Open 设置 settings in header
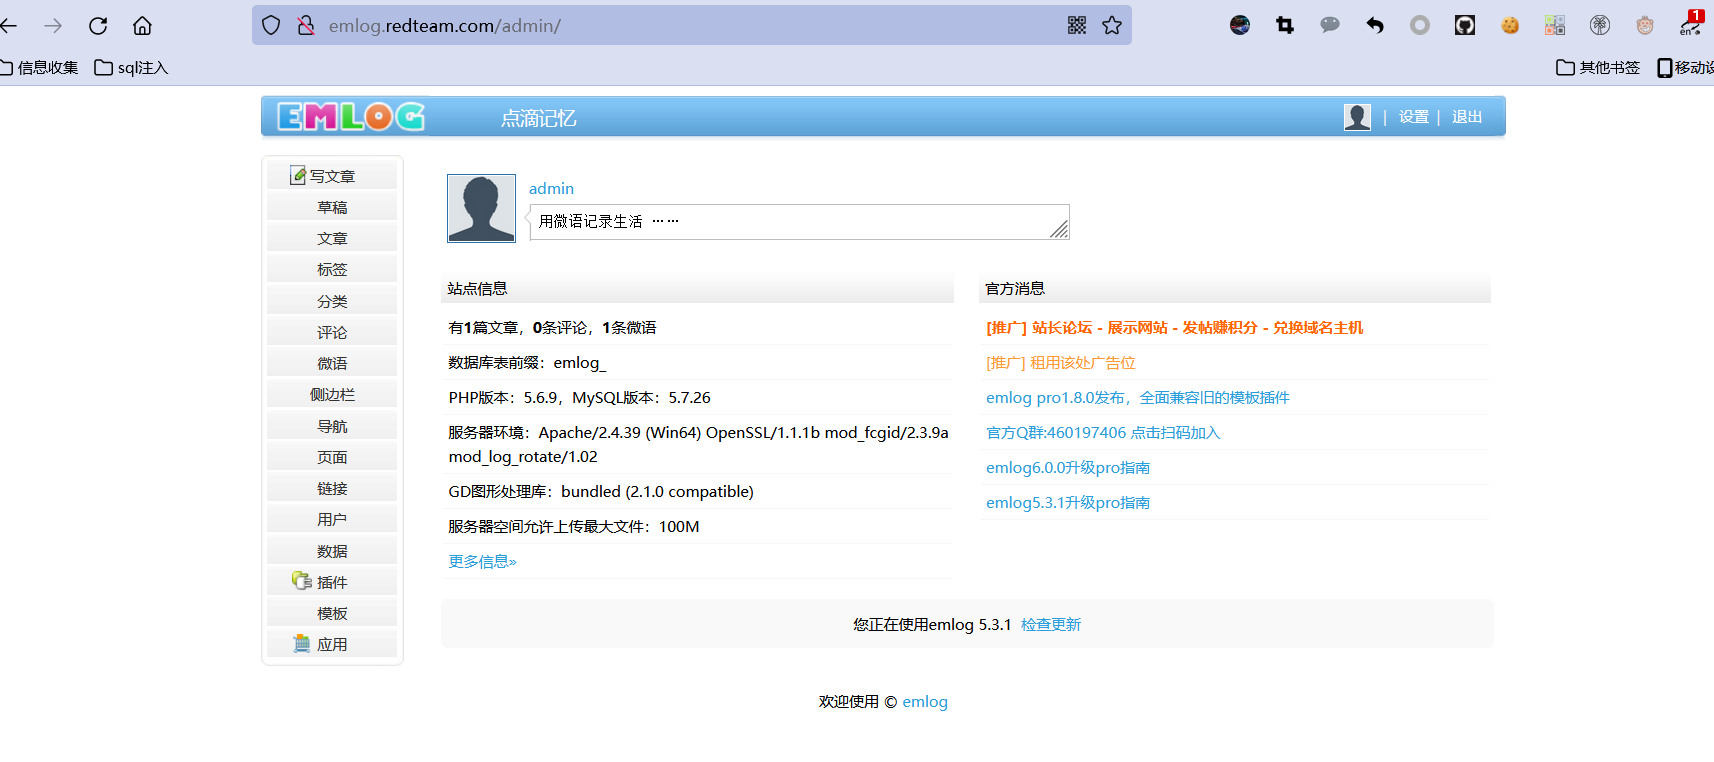The image size is (1714, 762). point(1414,117)
